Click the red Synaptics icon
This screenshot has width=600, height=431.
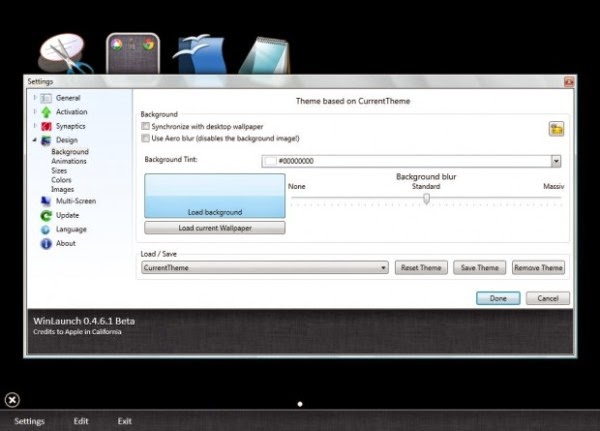46,126
